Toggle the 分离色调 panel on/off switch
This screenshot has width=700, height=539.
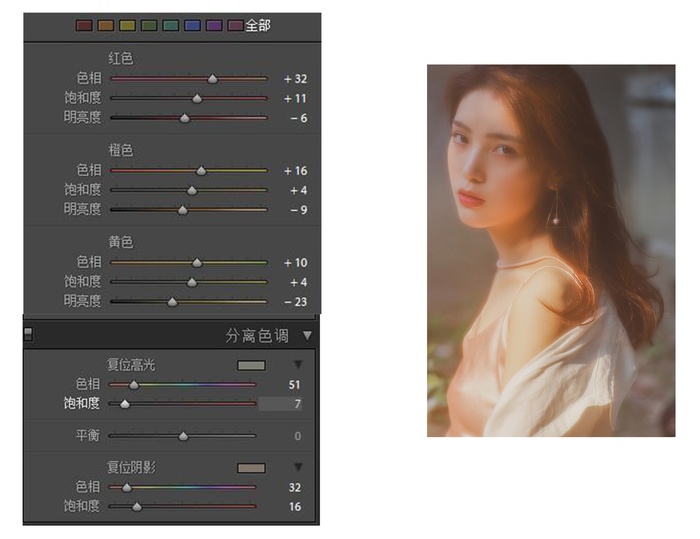[28, 334]
